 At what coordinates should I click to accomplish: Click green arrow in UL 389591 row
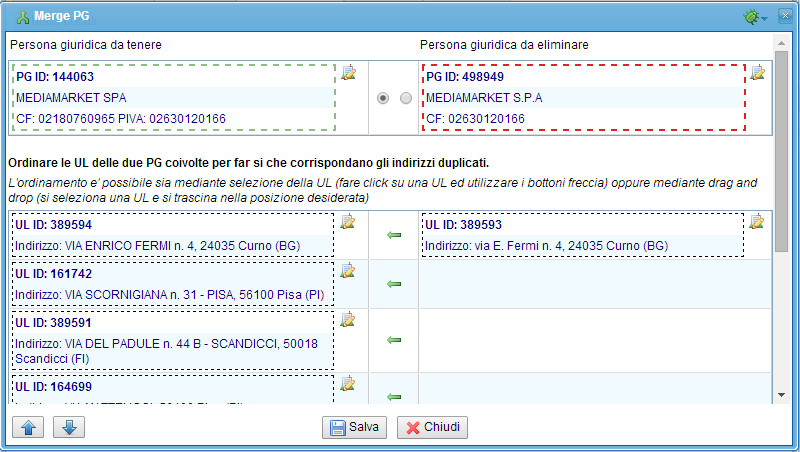click(x=394, y=340)
